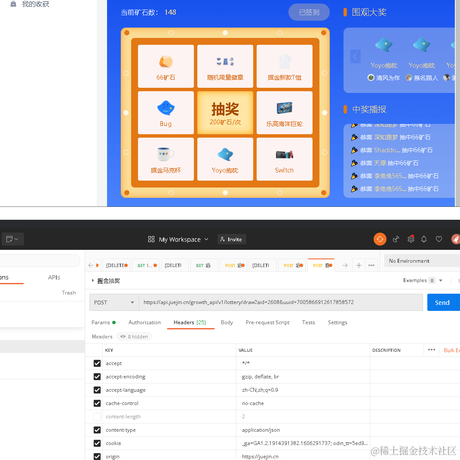The image size is (460, 460).
Task: Open the POST method dropdown
Action: (x=114, y=302)
